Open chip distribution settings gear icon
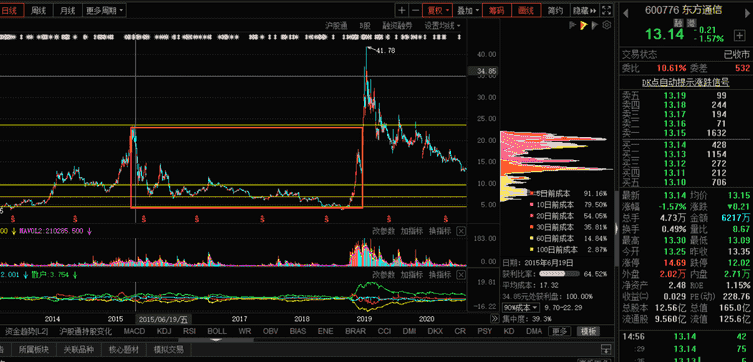753x362 pixels. coord(607,25)
